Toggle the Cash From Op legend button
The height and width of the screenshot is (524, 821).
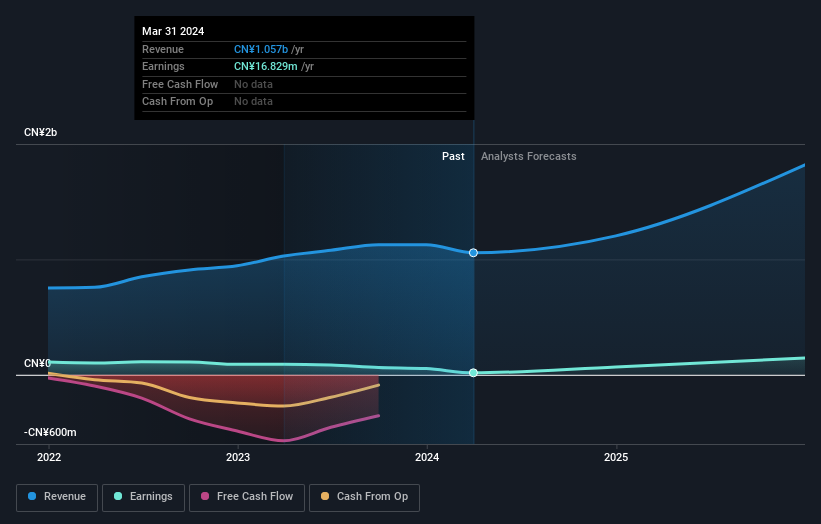(x=364, y=497)
